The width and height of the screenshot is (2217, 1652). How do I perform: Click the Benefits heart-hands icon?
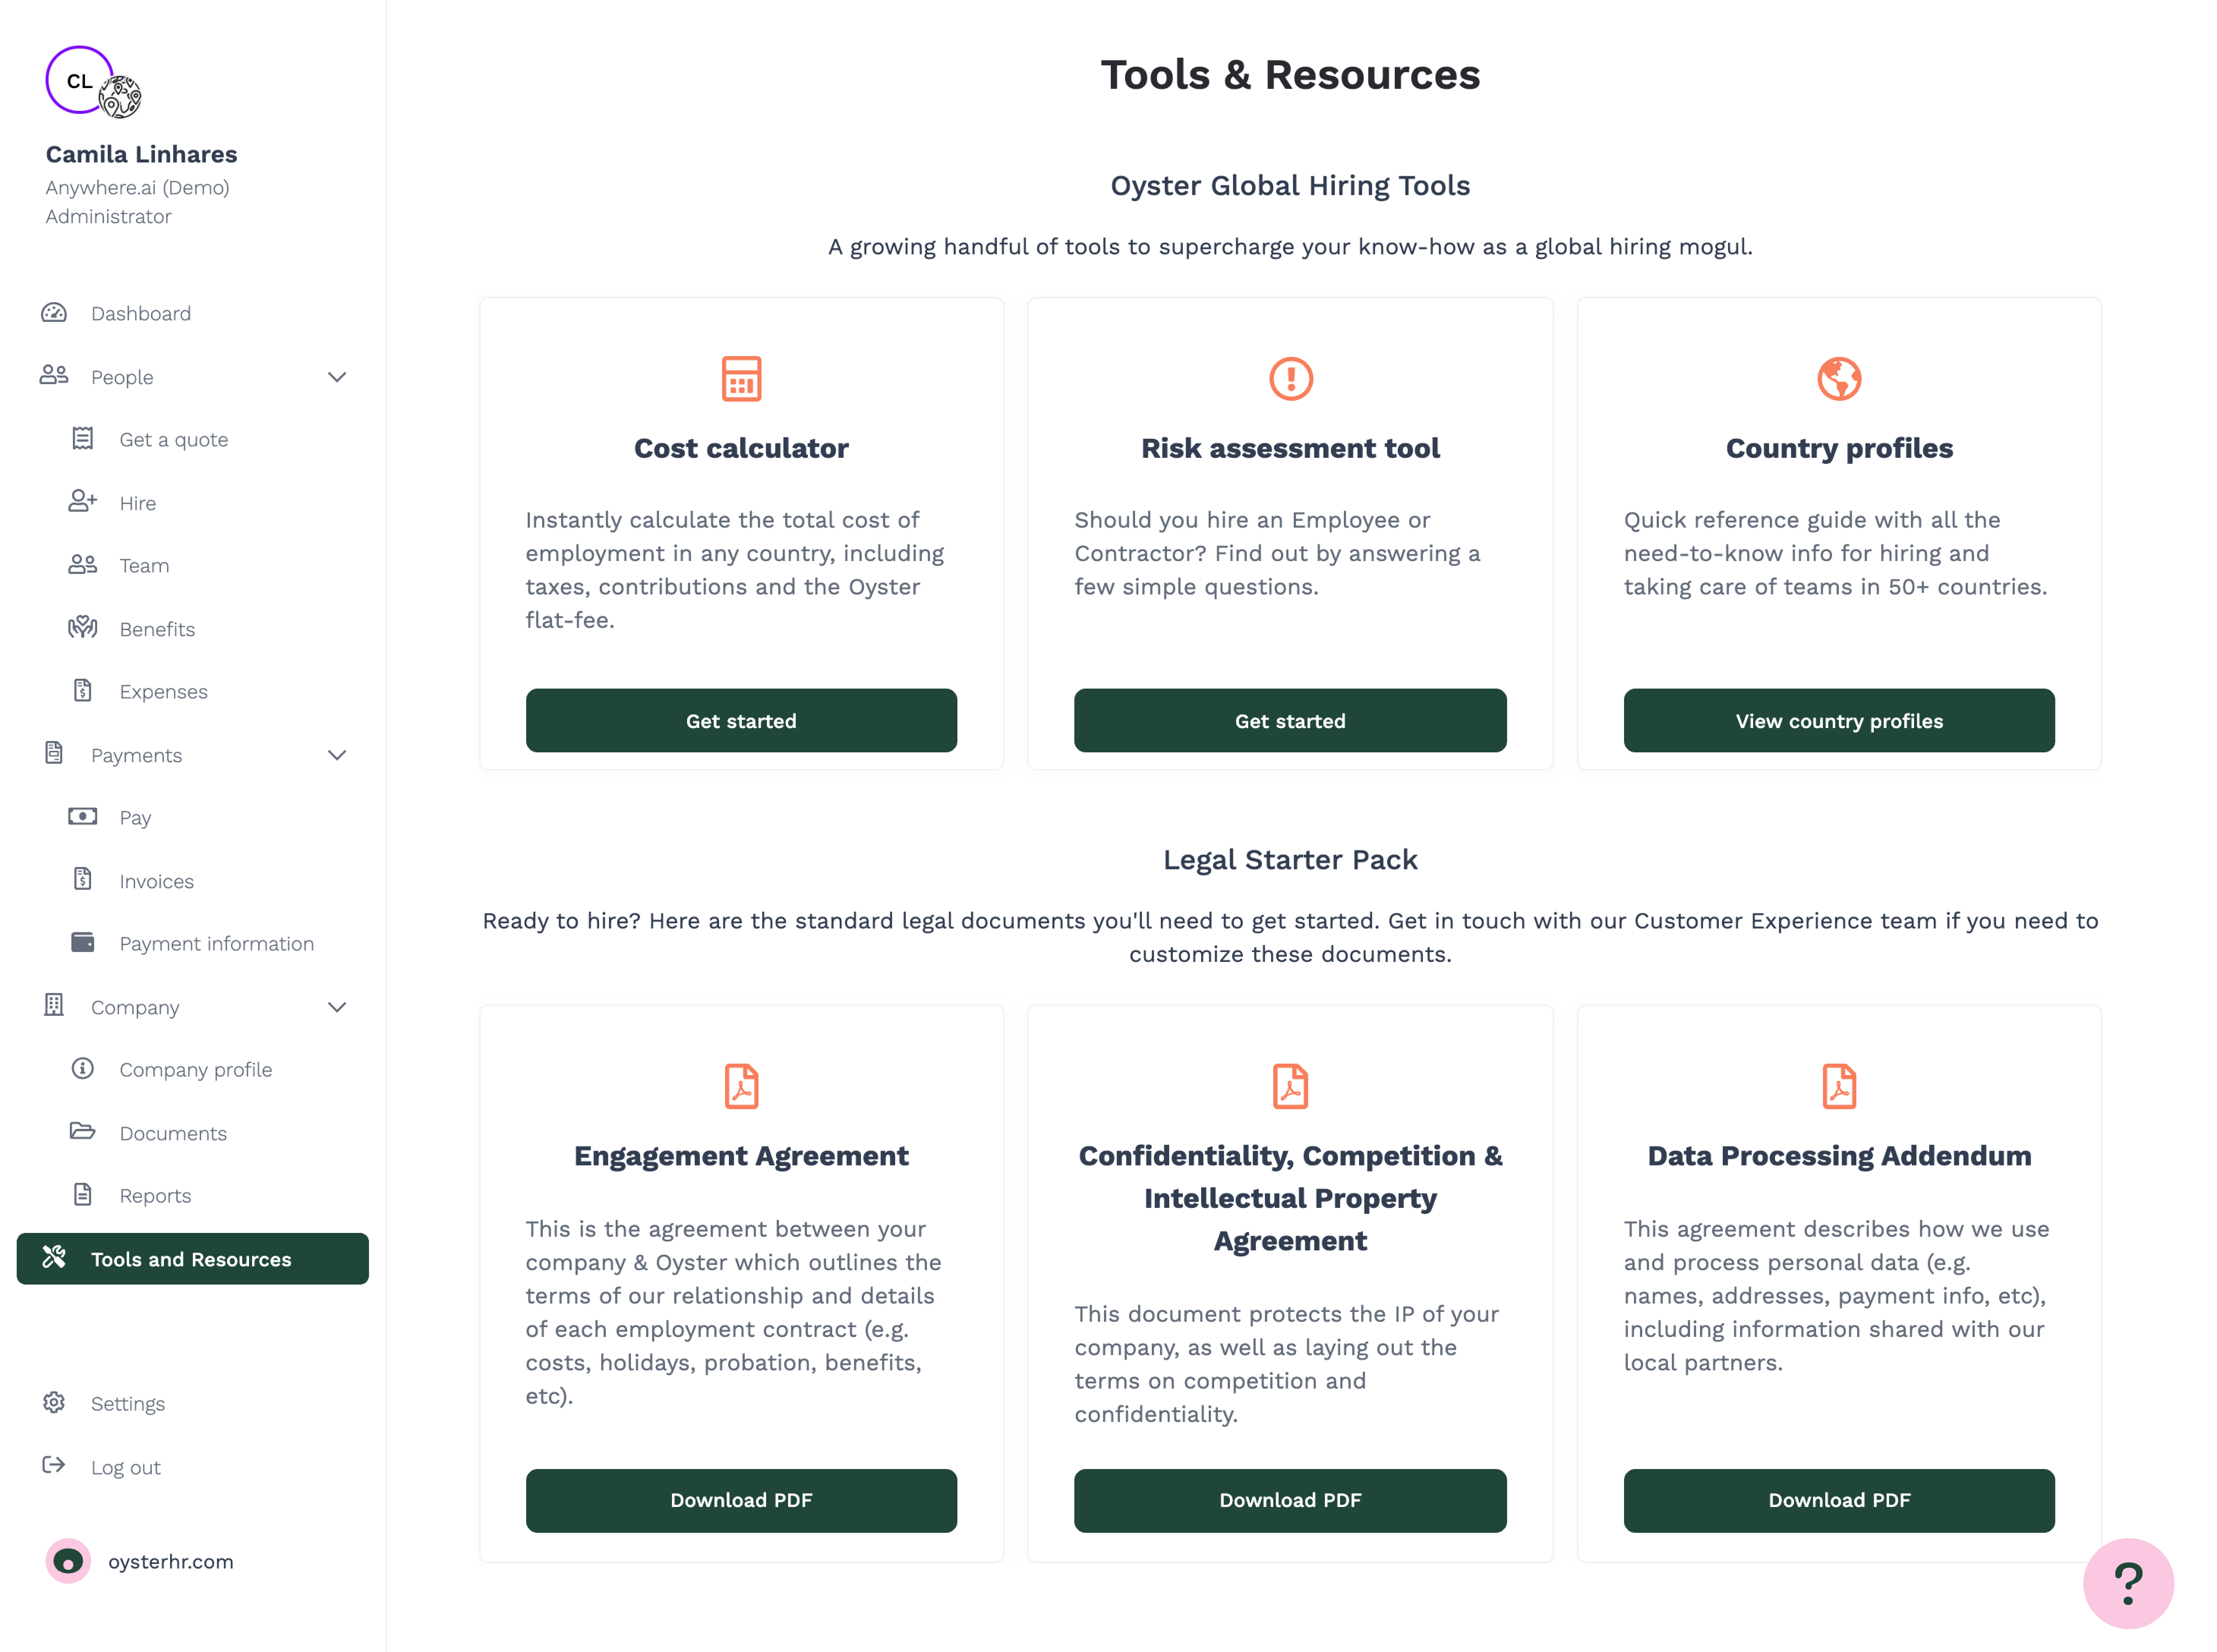(x=83, y=628)
